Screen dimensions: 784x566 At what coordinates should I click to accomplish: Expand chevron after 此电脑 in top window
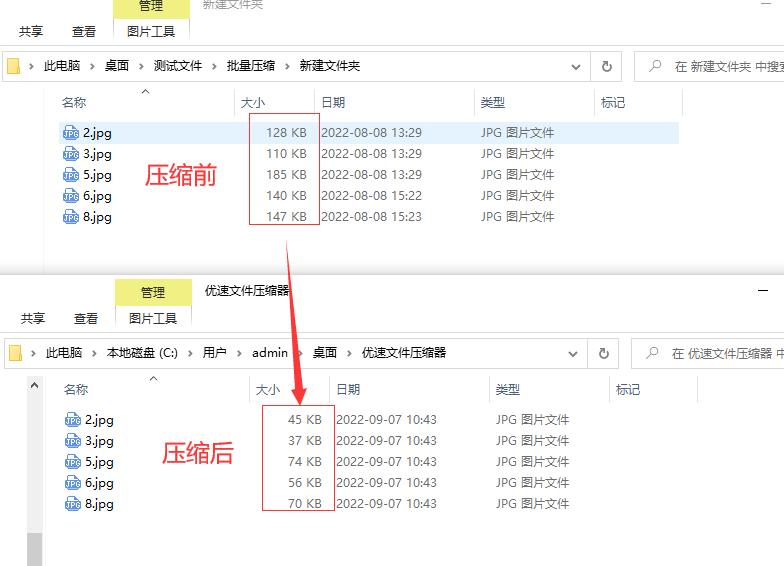pyautogui.click(x=92, y=66)
